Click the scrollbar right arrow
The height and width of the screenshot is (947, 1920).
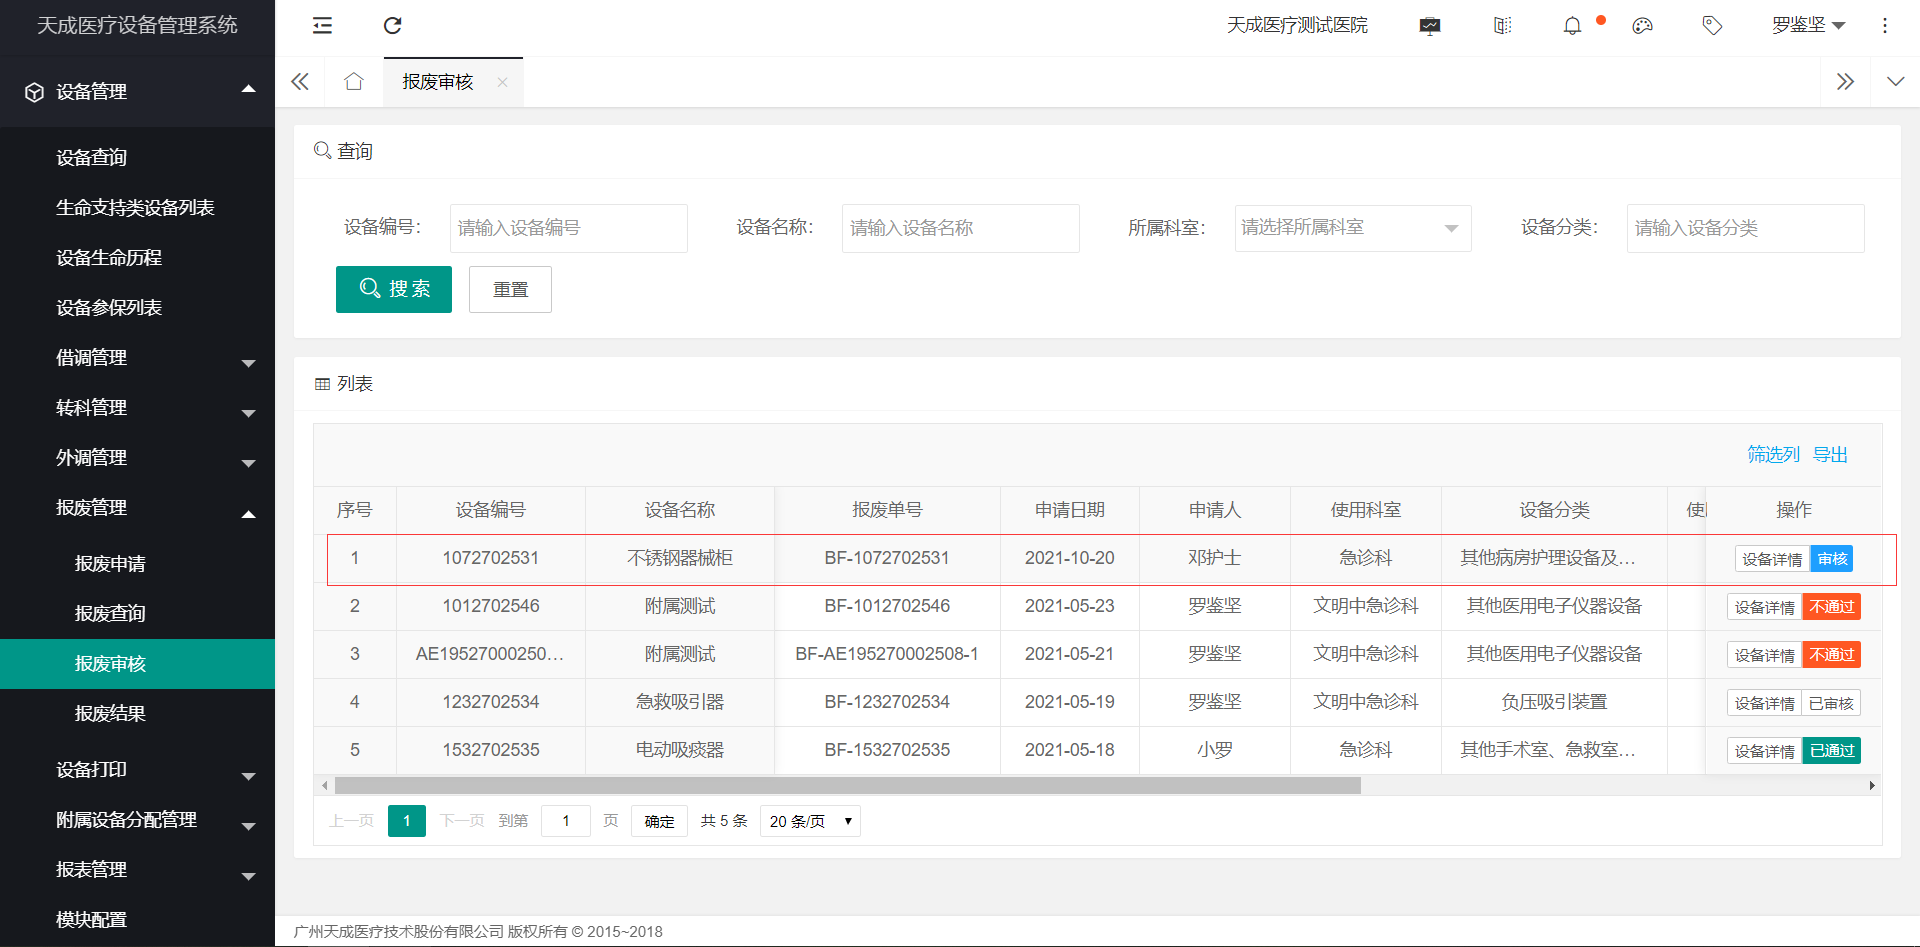[1872, 786]
